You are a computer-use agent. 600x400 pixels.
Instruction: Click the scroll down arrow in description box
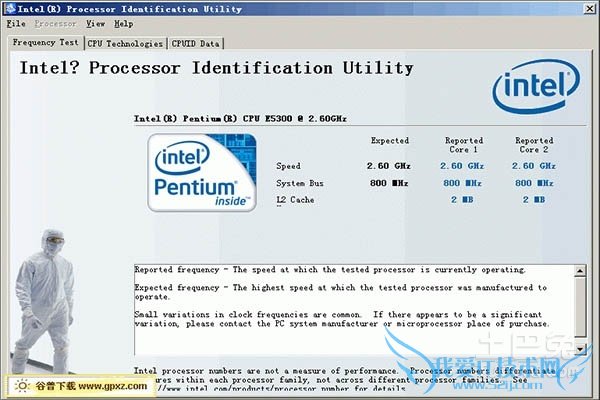[x=580, y=349]
